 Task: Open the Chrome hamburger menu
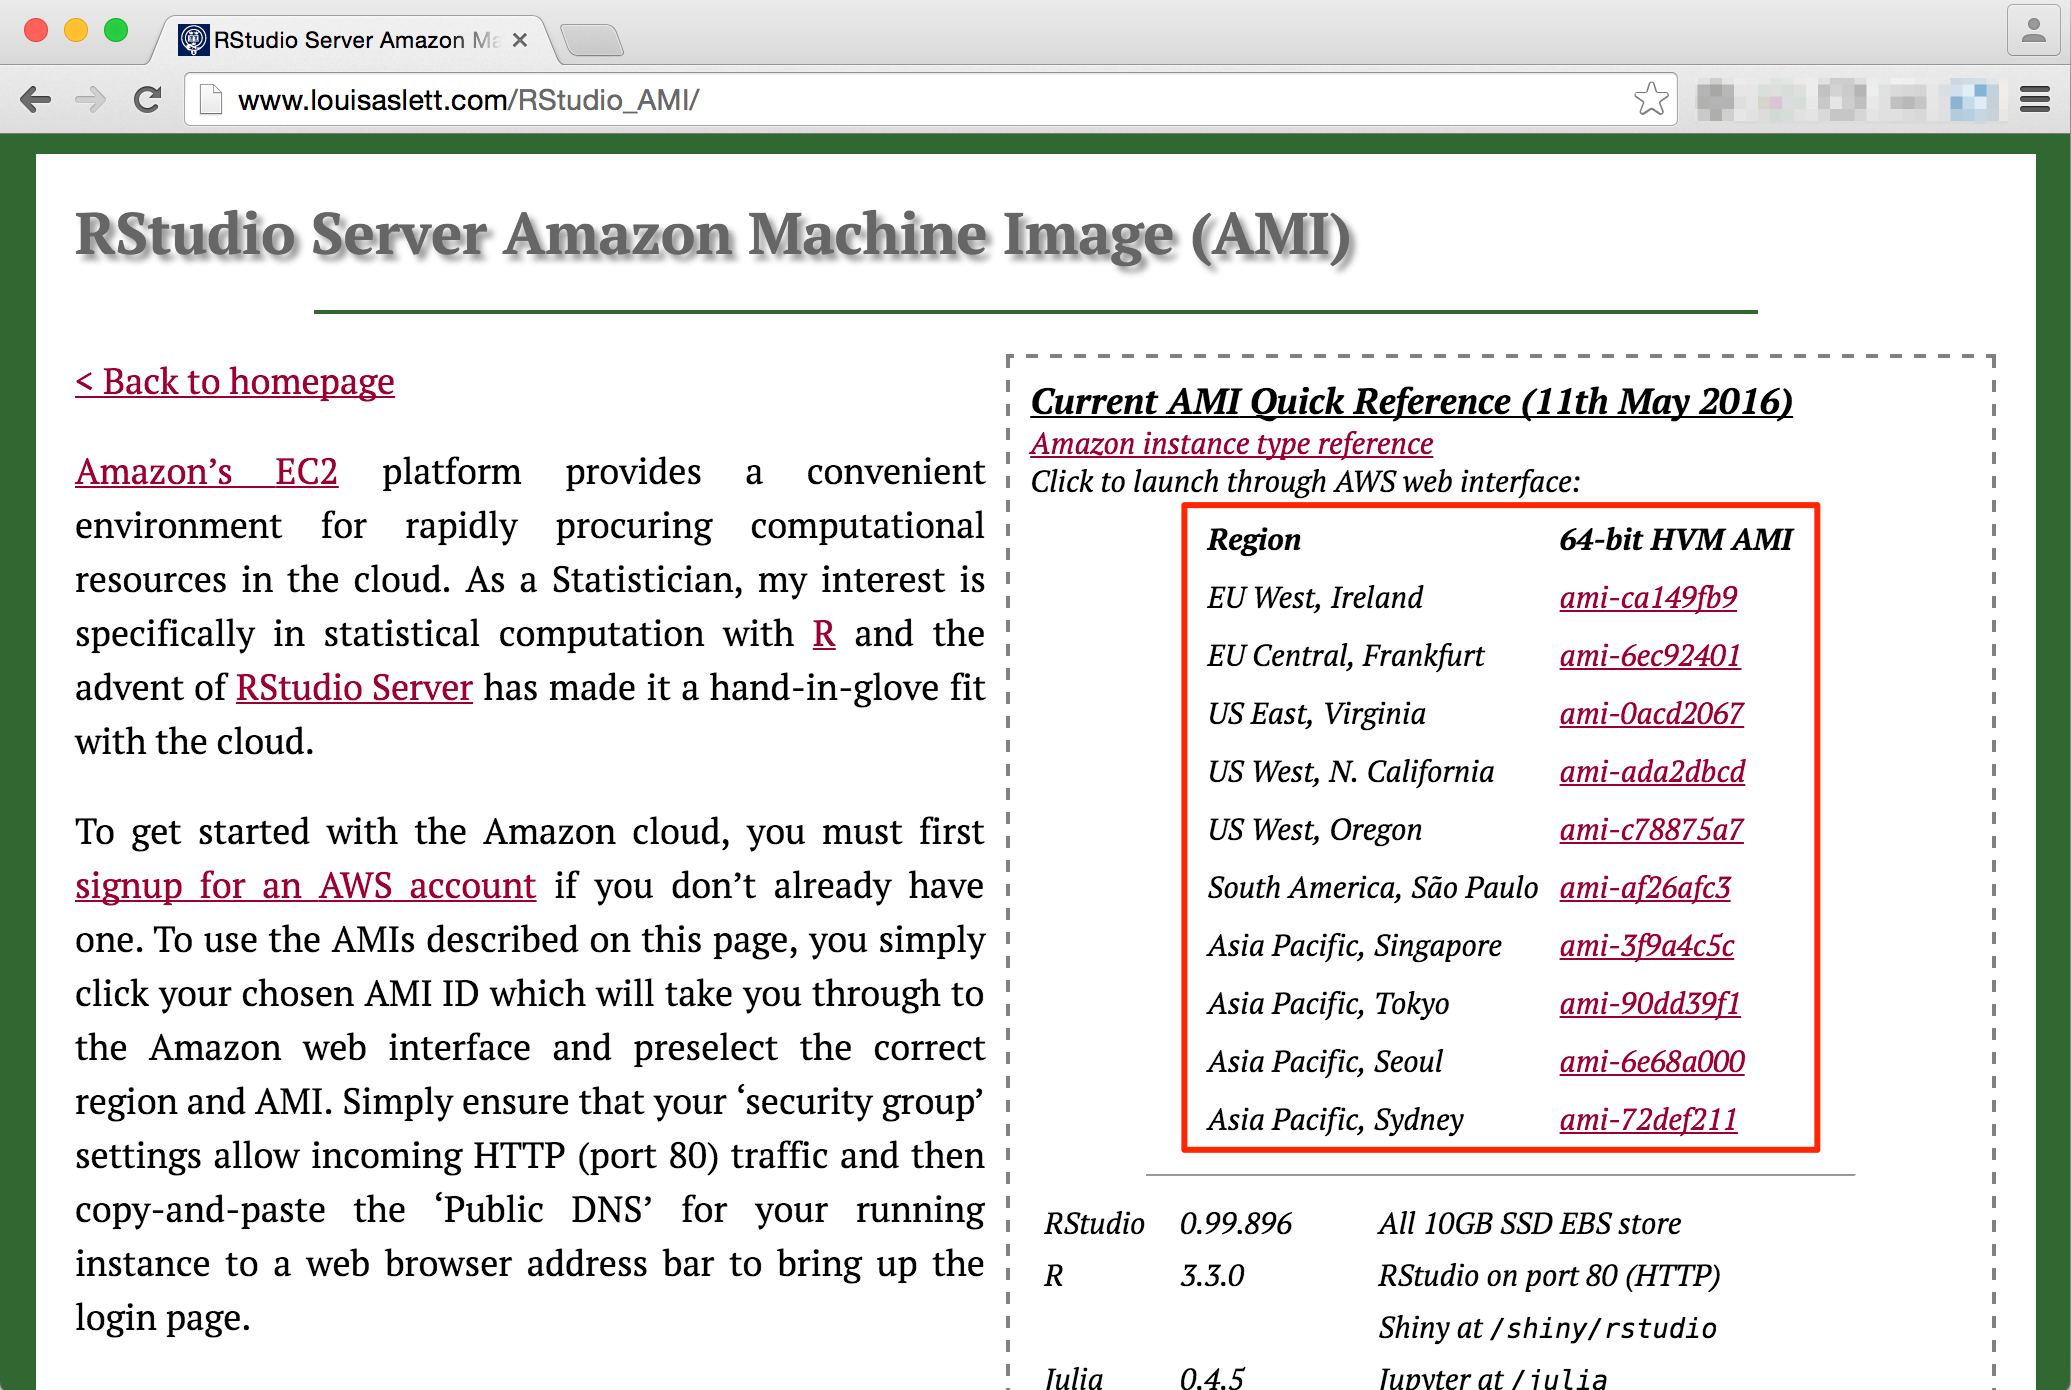(2035, 100)
